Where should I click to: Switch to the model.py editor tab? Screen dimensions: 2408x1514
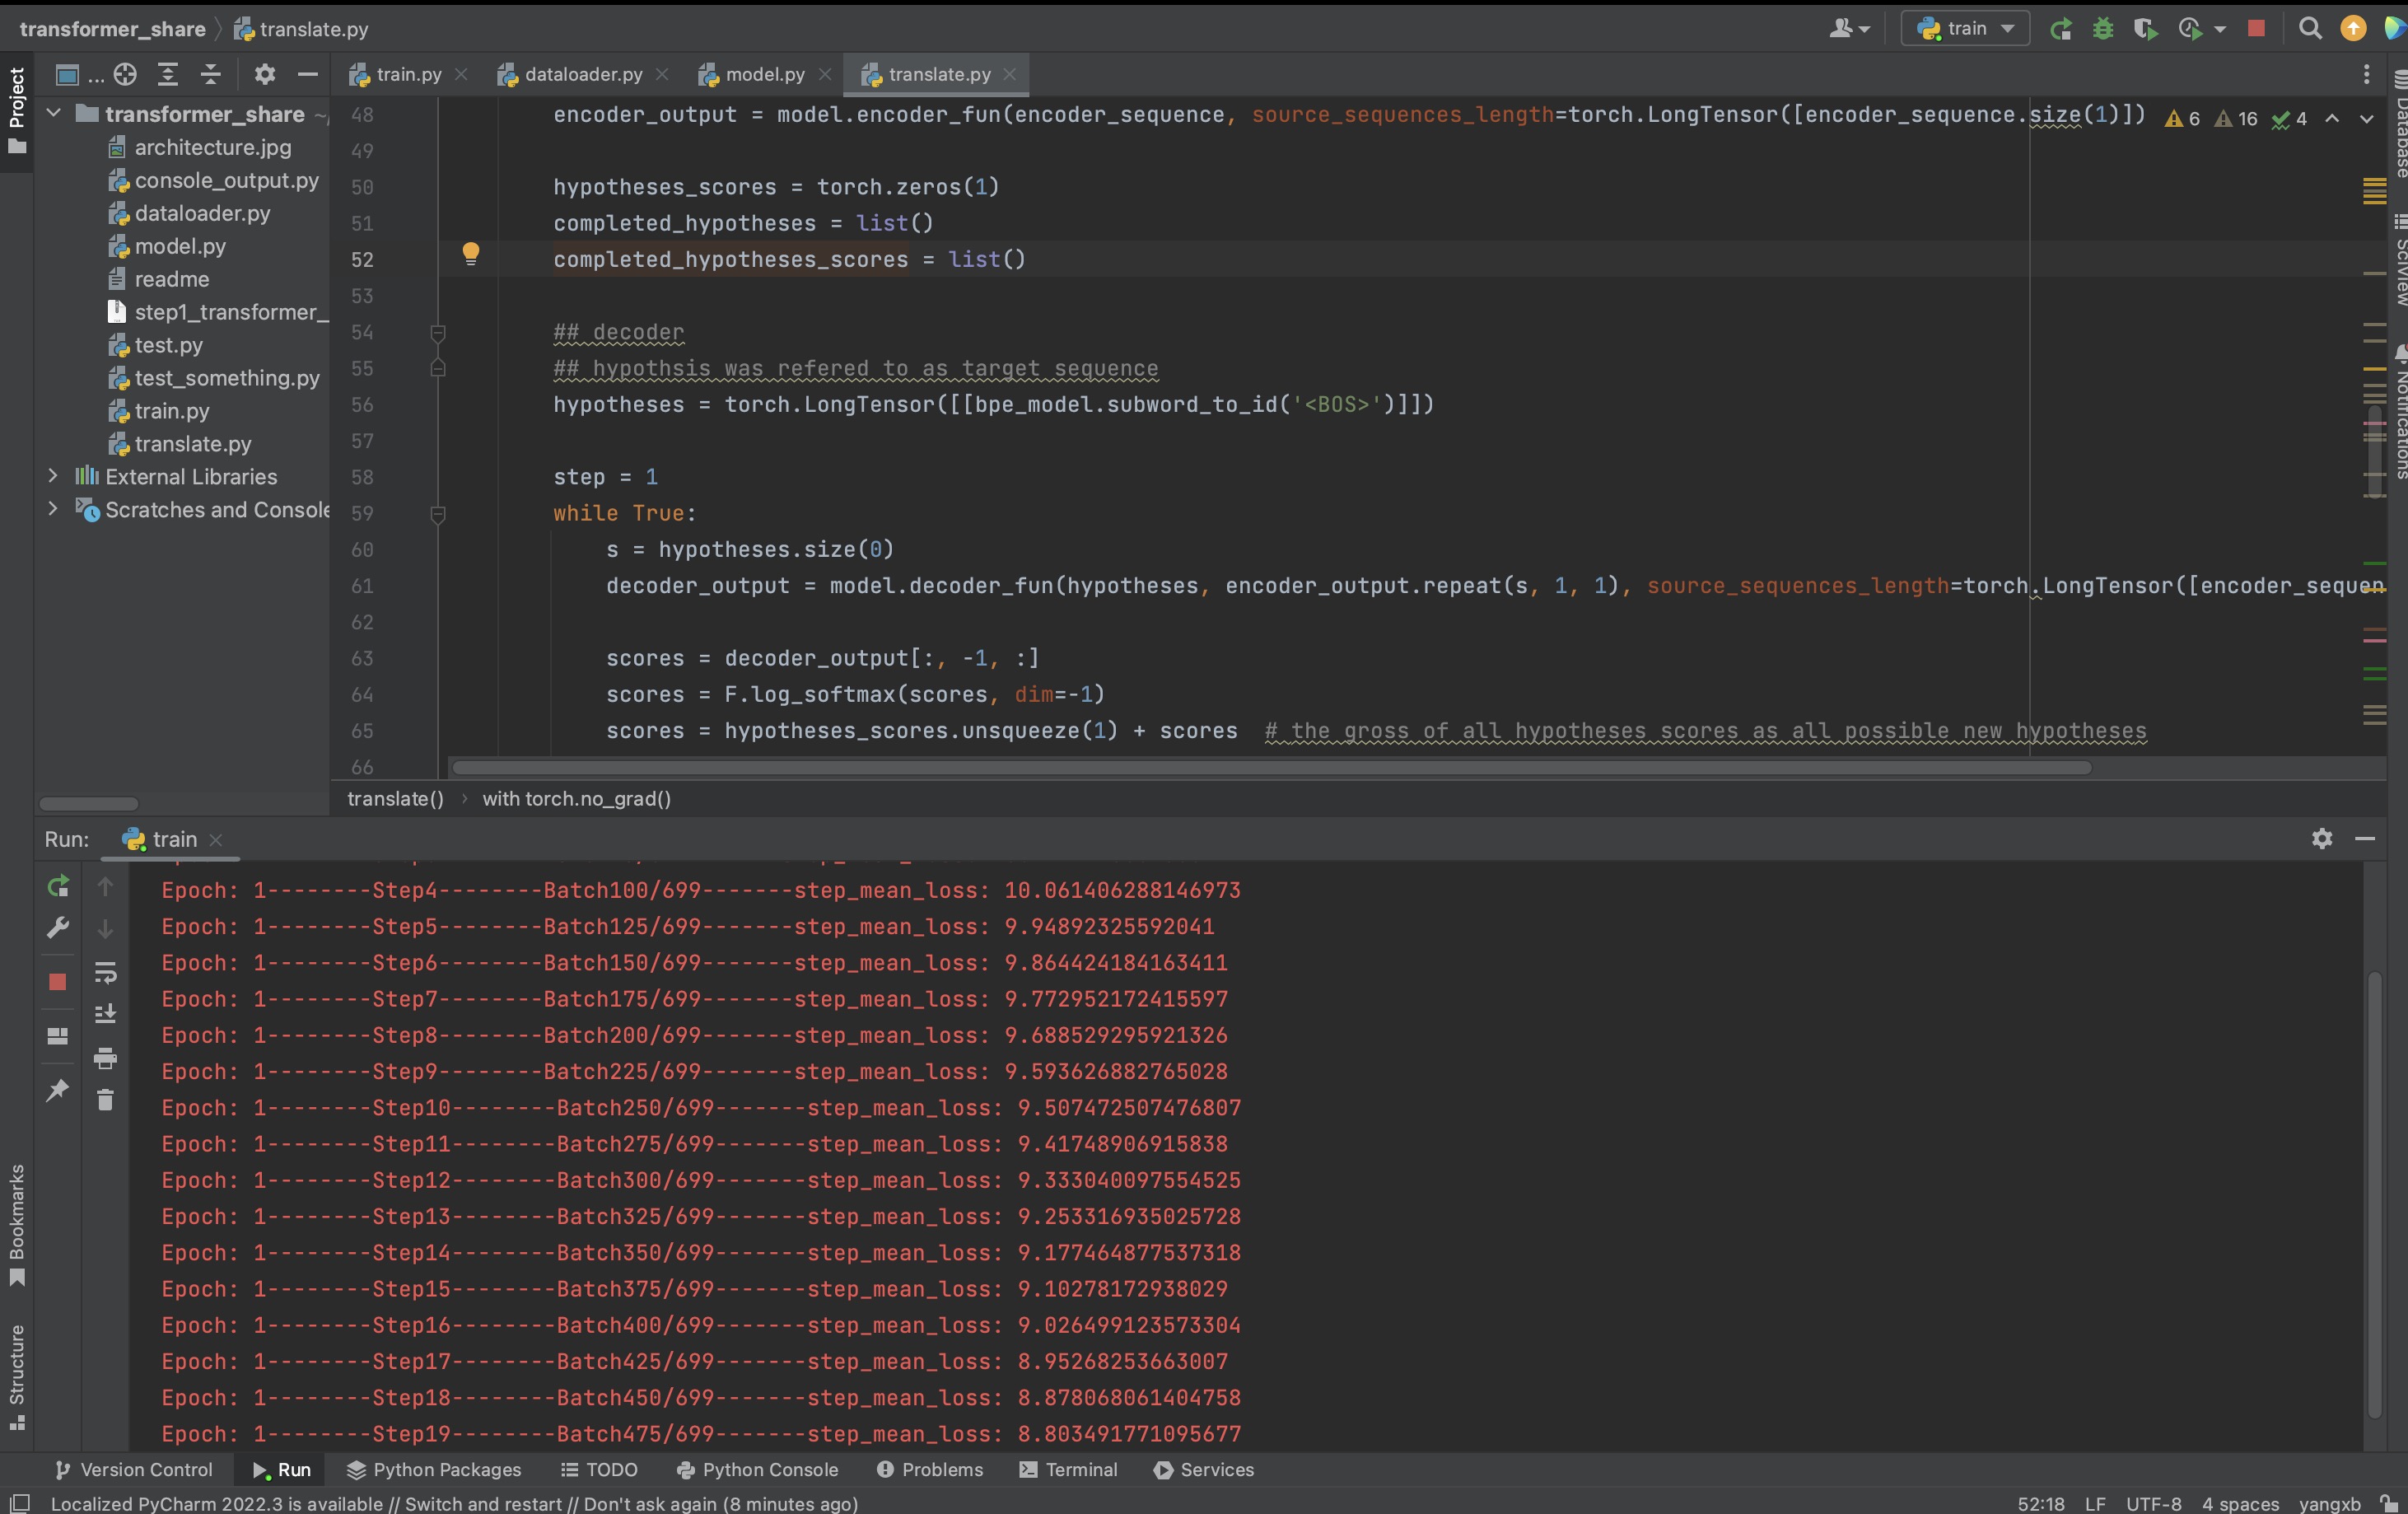(764, 75)
